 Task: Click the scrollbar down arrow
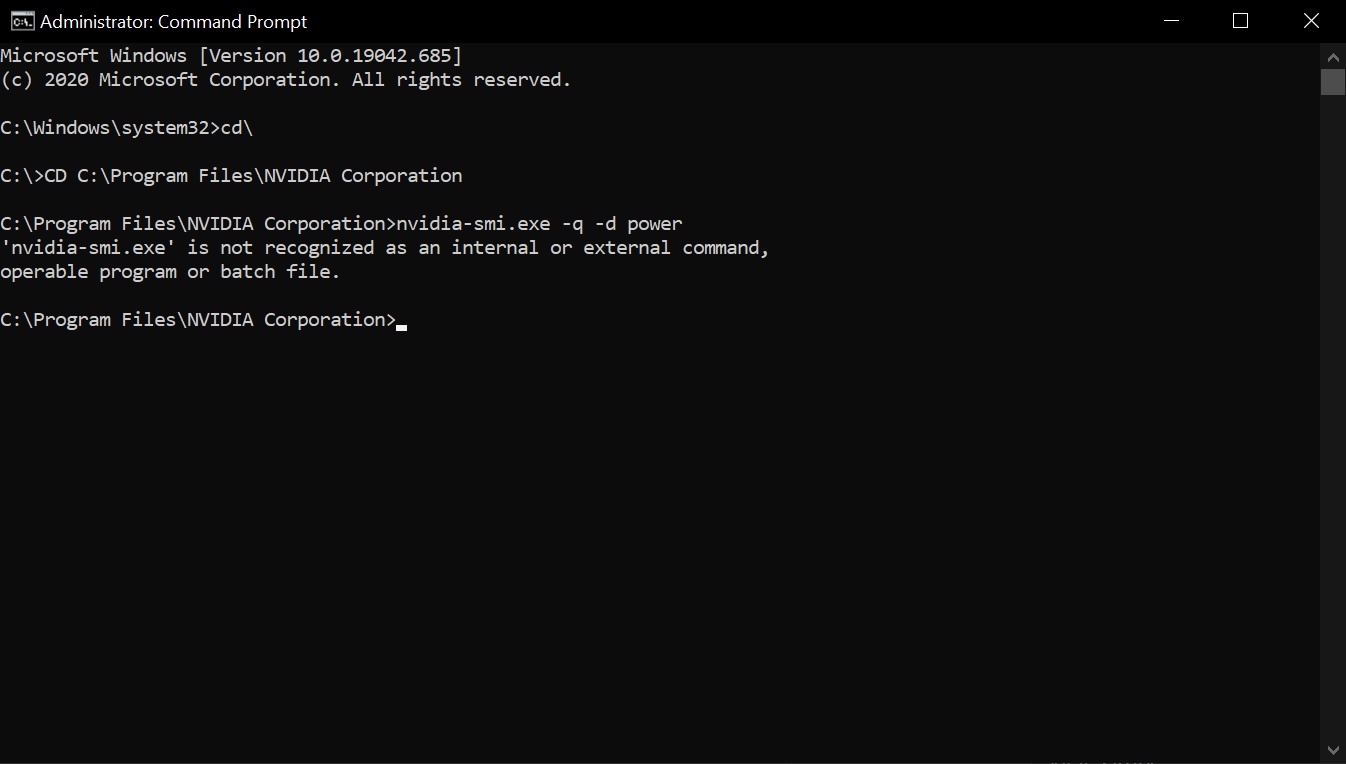[x=1333, y=751]
